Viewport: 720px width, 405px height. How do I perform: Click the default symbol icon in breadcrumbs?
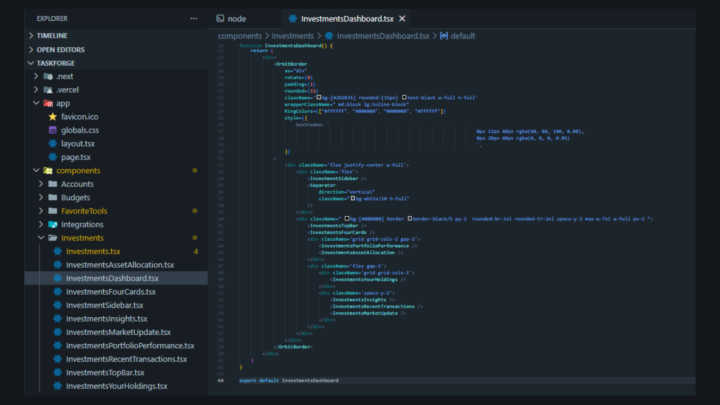point(444,36)
